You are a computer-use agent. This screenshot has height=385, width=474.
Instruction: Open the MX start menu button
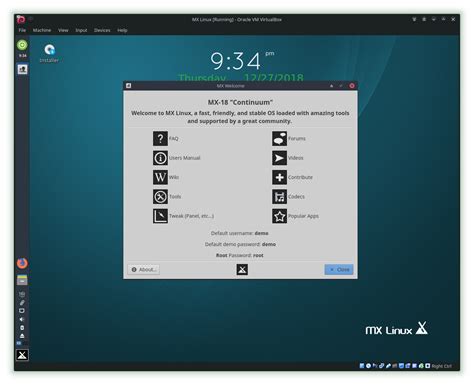point(22,355)
